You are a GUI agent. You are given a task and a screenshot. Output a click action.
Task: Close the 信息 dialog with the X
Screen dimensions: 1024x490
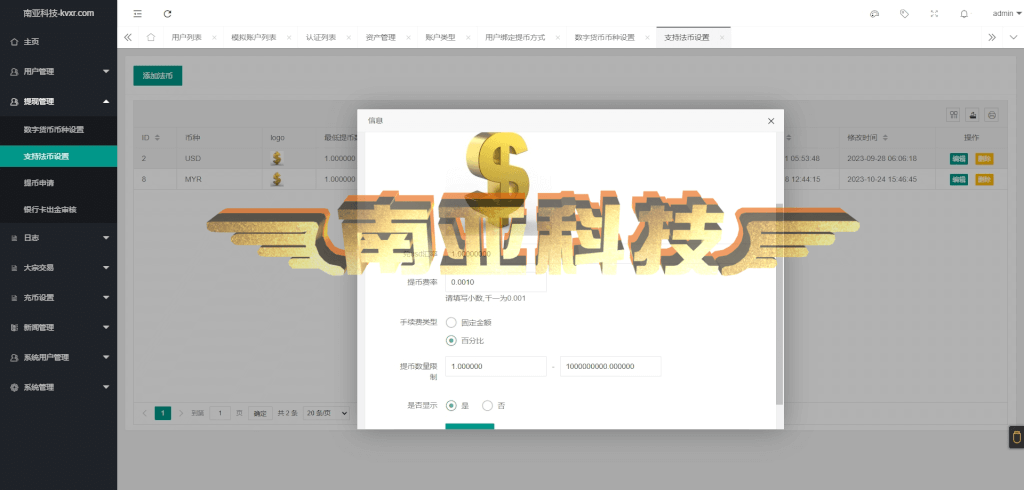pos(771,121)
